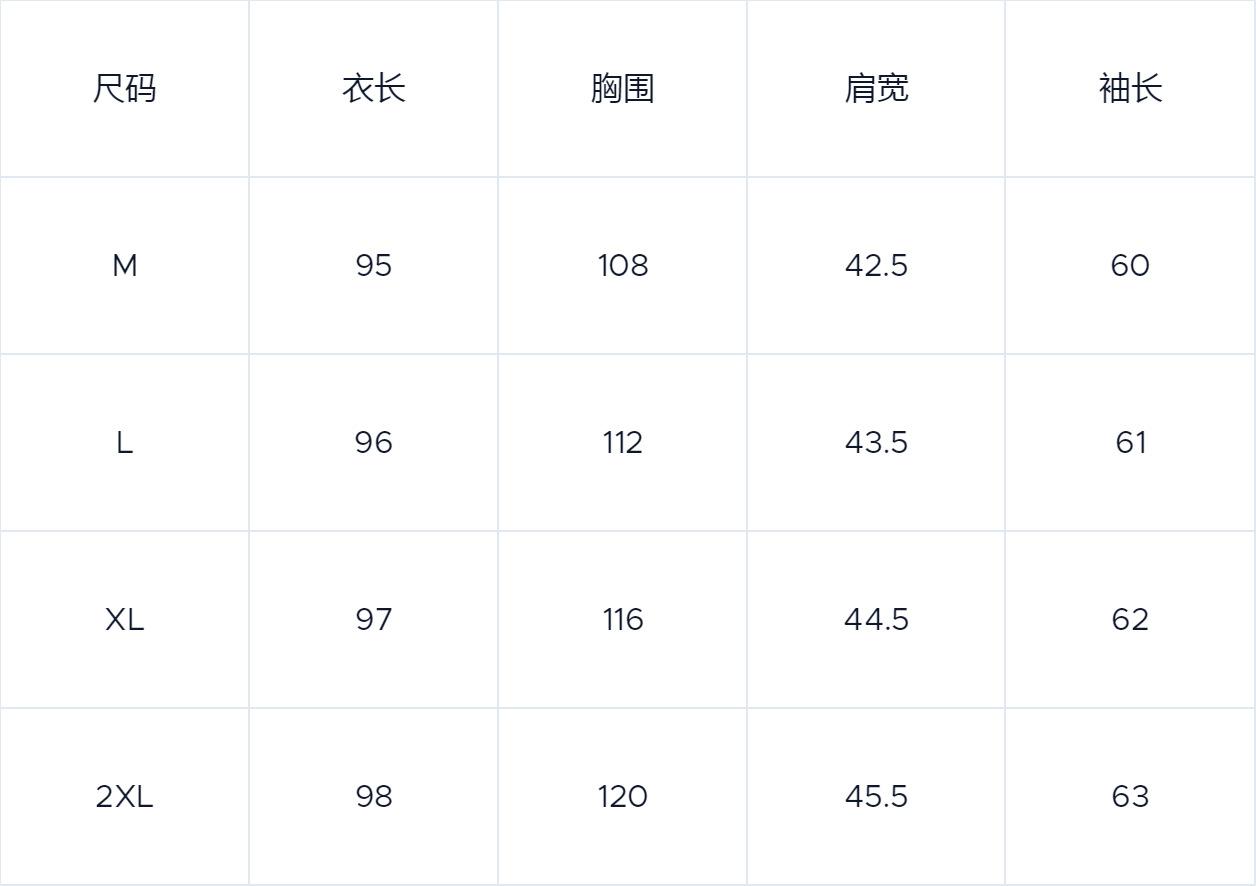Select the M size row label
The width and height of the screenshot is (1256, 886).
125,266
